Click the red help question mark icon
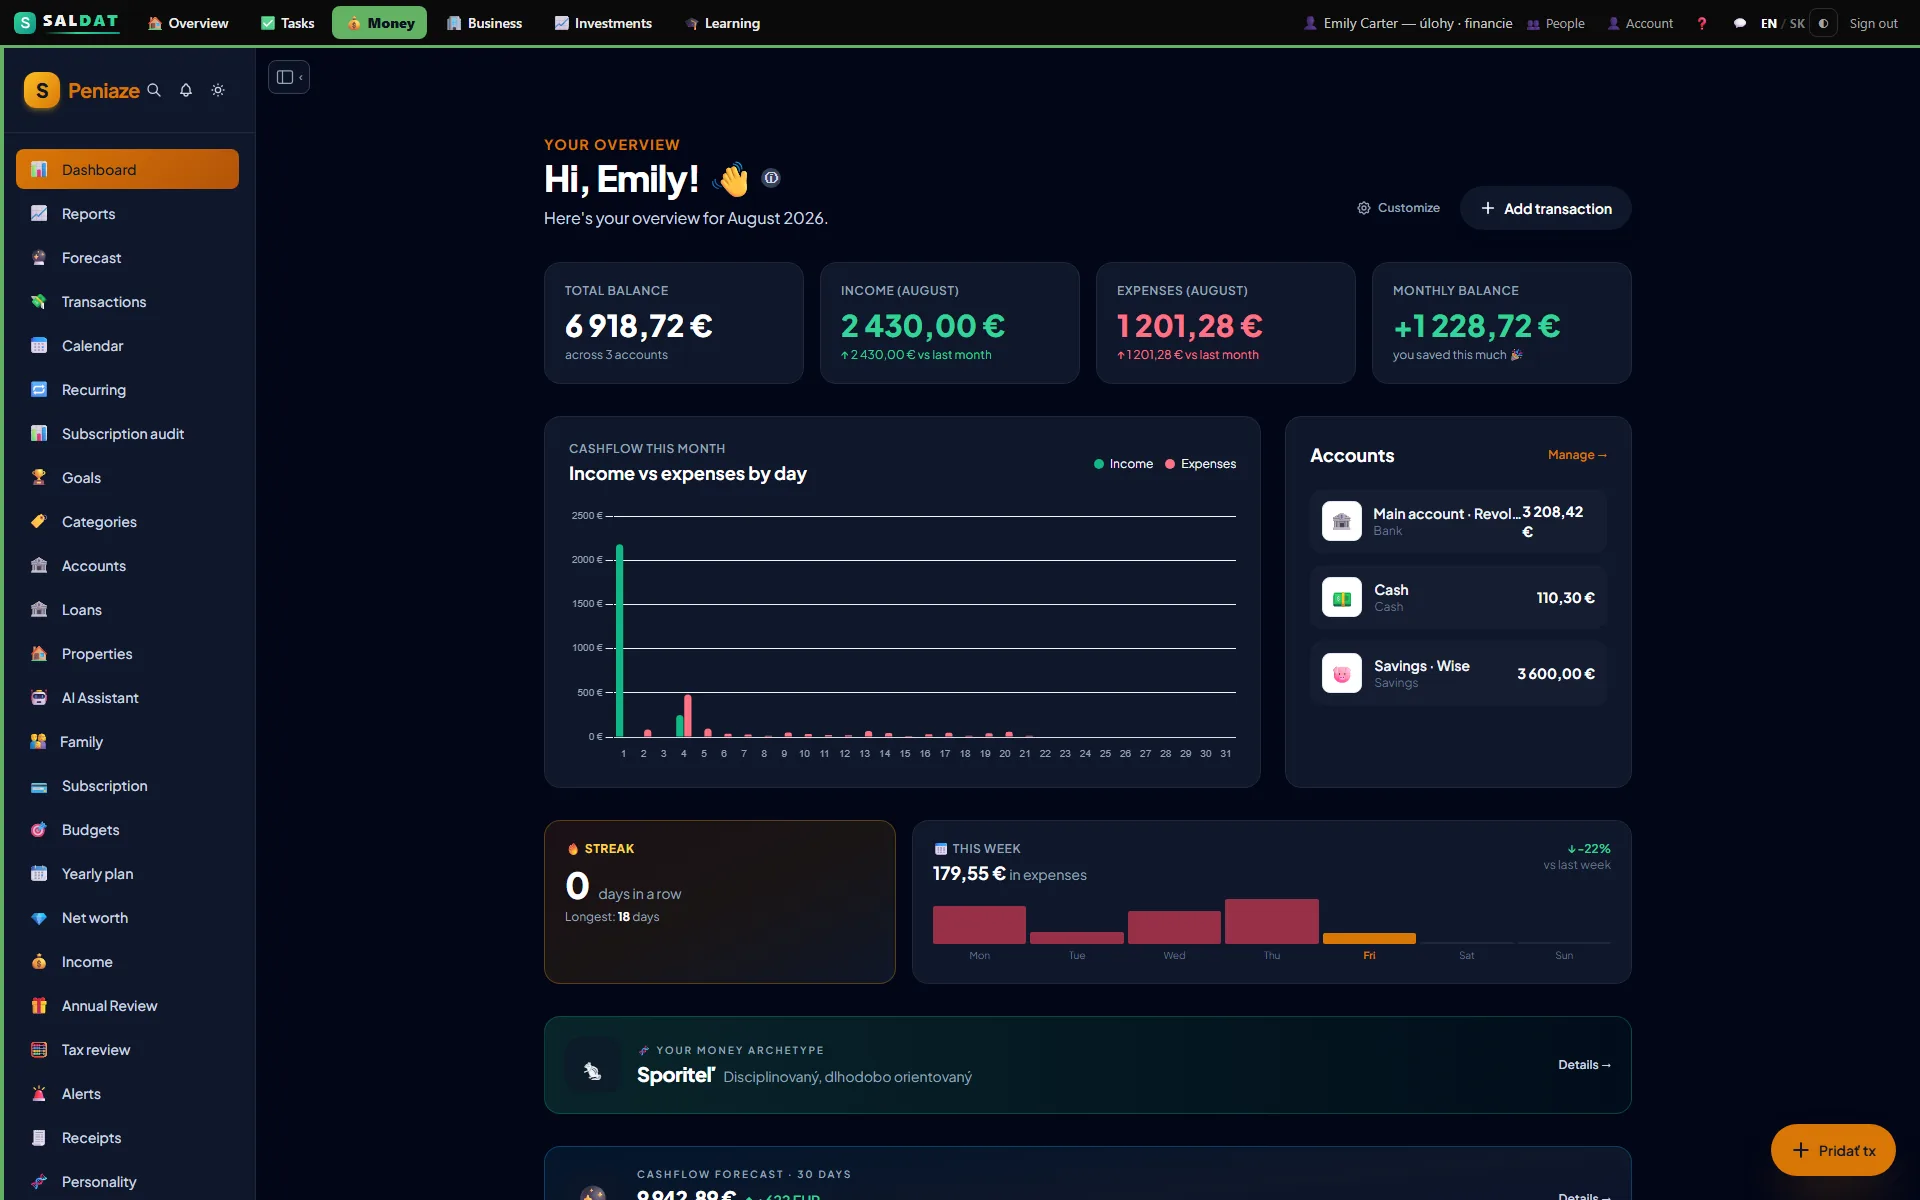The image size is (1920, 1200). pyautogui.click(x=1702, y=23)
